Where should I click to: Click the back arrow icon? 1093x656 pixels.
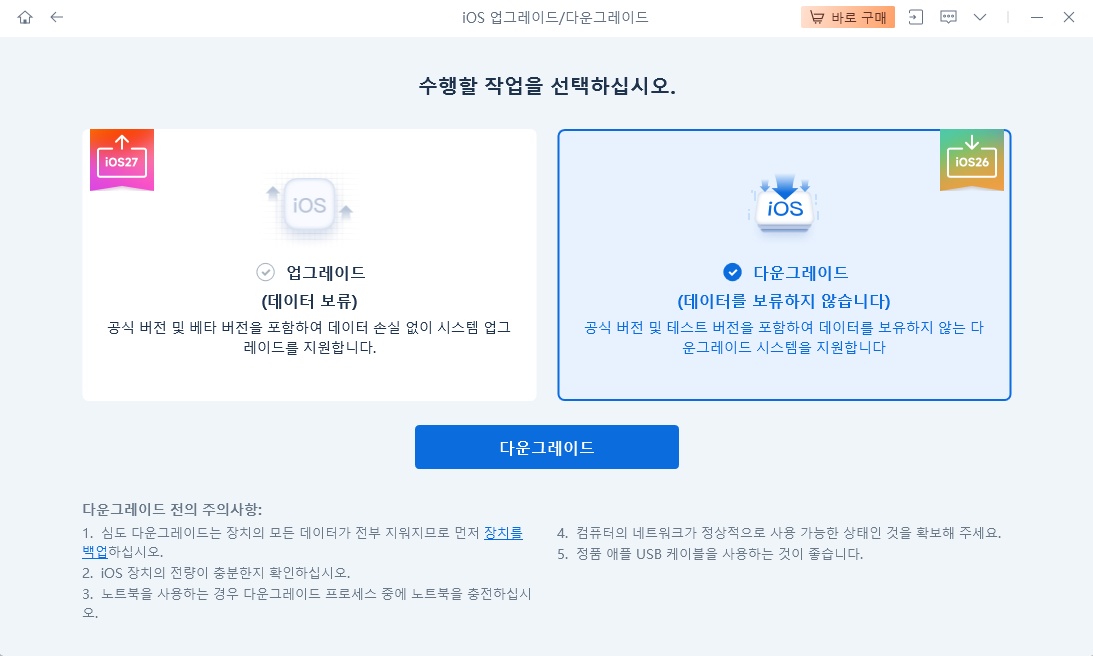coord(57,17)
